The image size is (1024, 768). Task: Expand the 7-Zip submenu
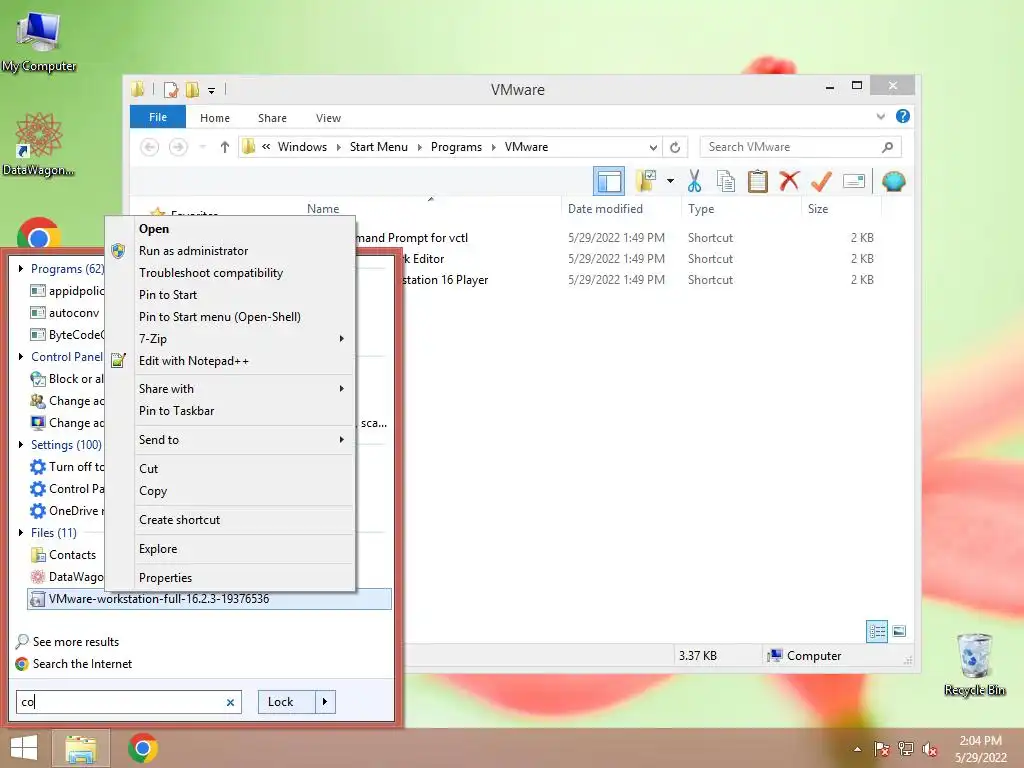click(x=231, y=339)
